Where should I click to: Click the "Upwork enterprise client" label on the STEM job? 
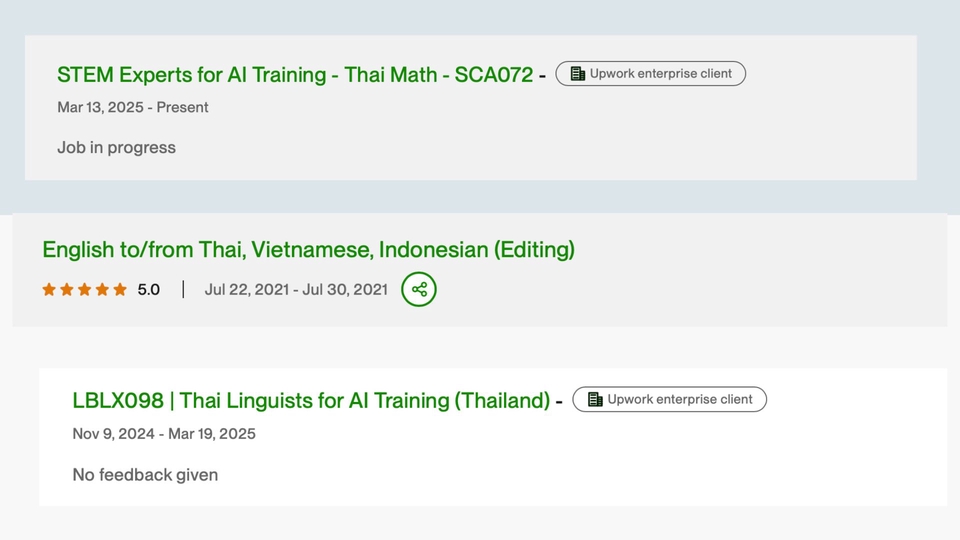coord(661,74)
